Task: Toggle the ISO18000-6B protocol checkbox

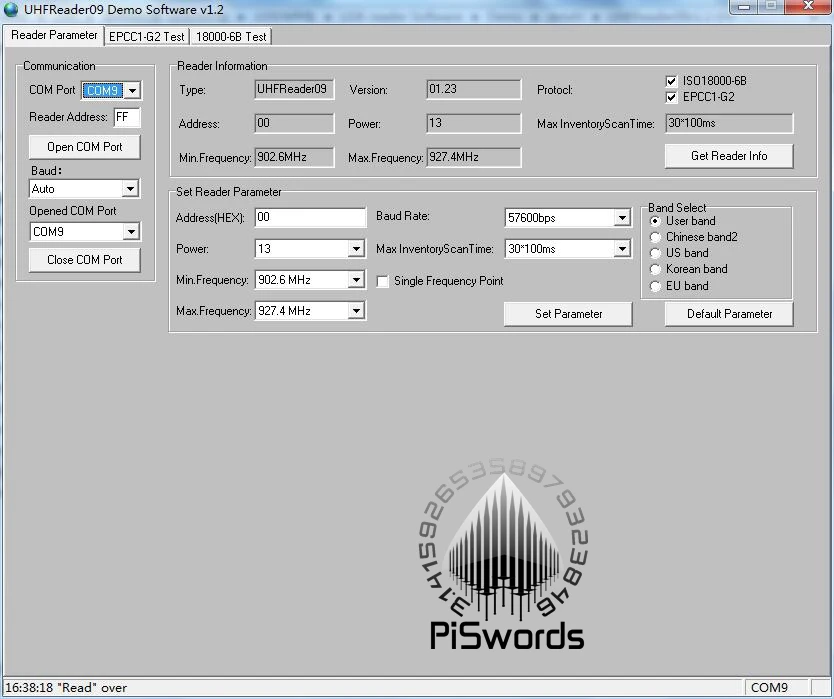Action: click(x=671, y=81)
